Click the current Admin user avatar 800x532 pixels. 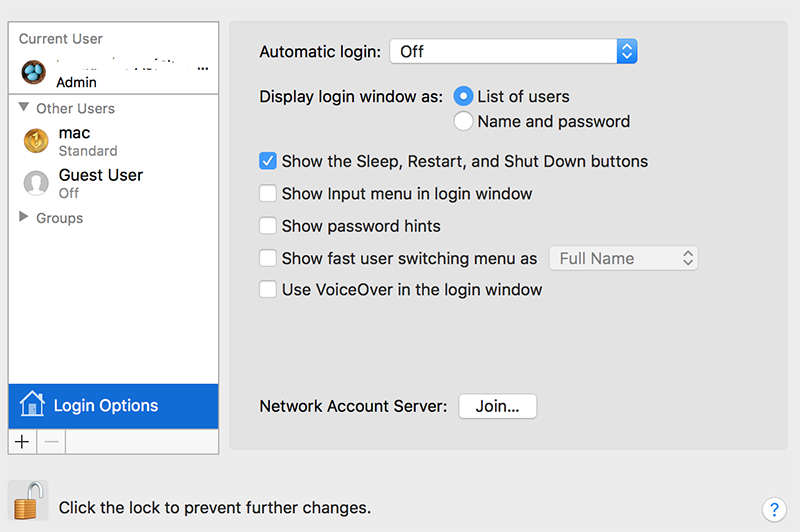(x=34, y=73)
